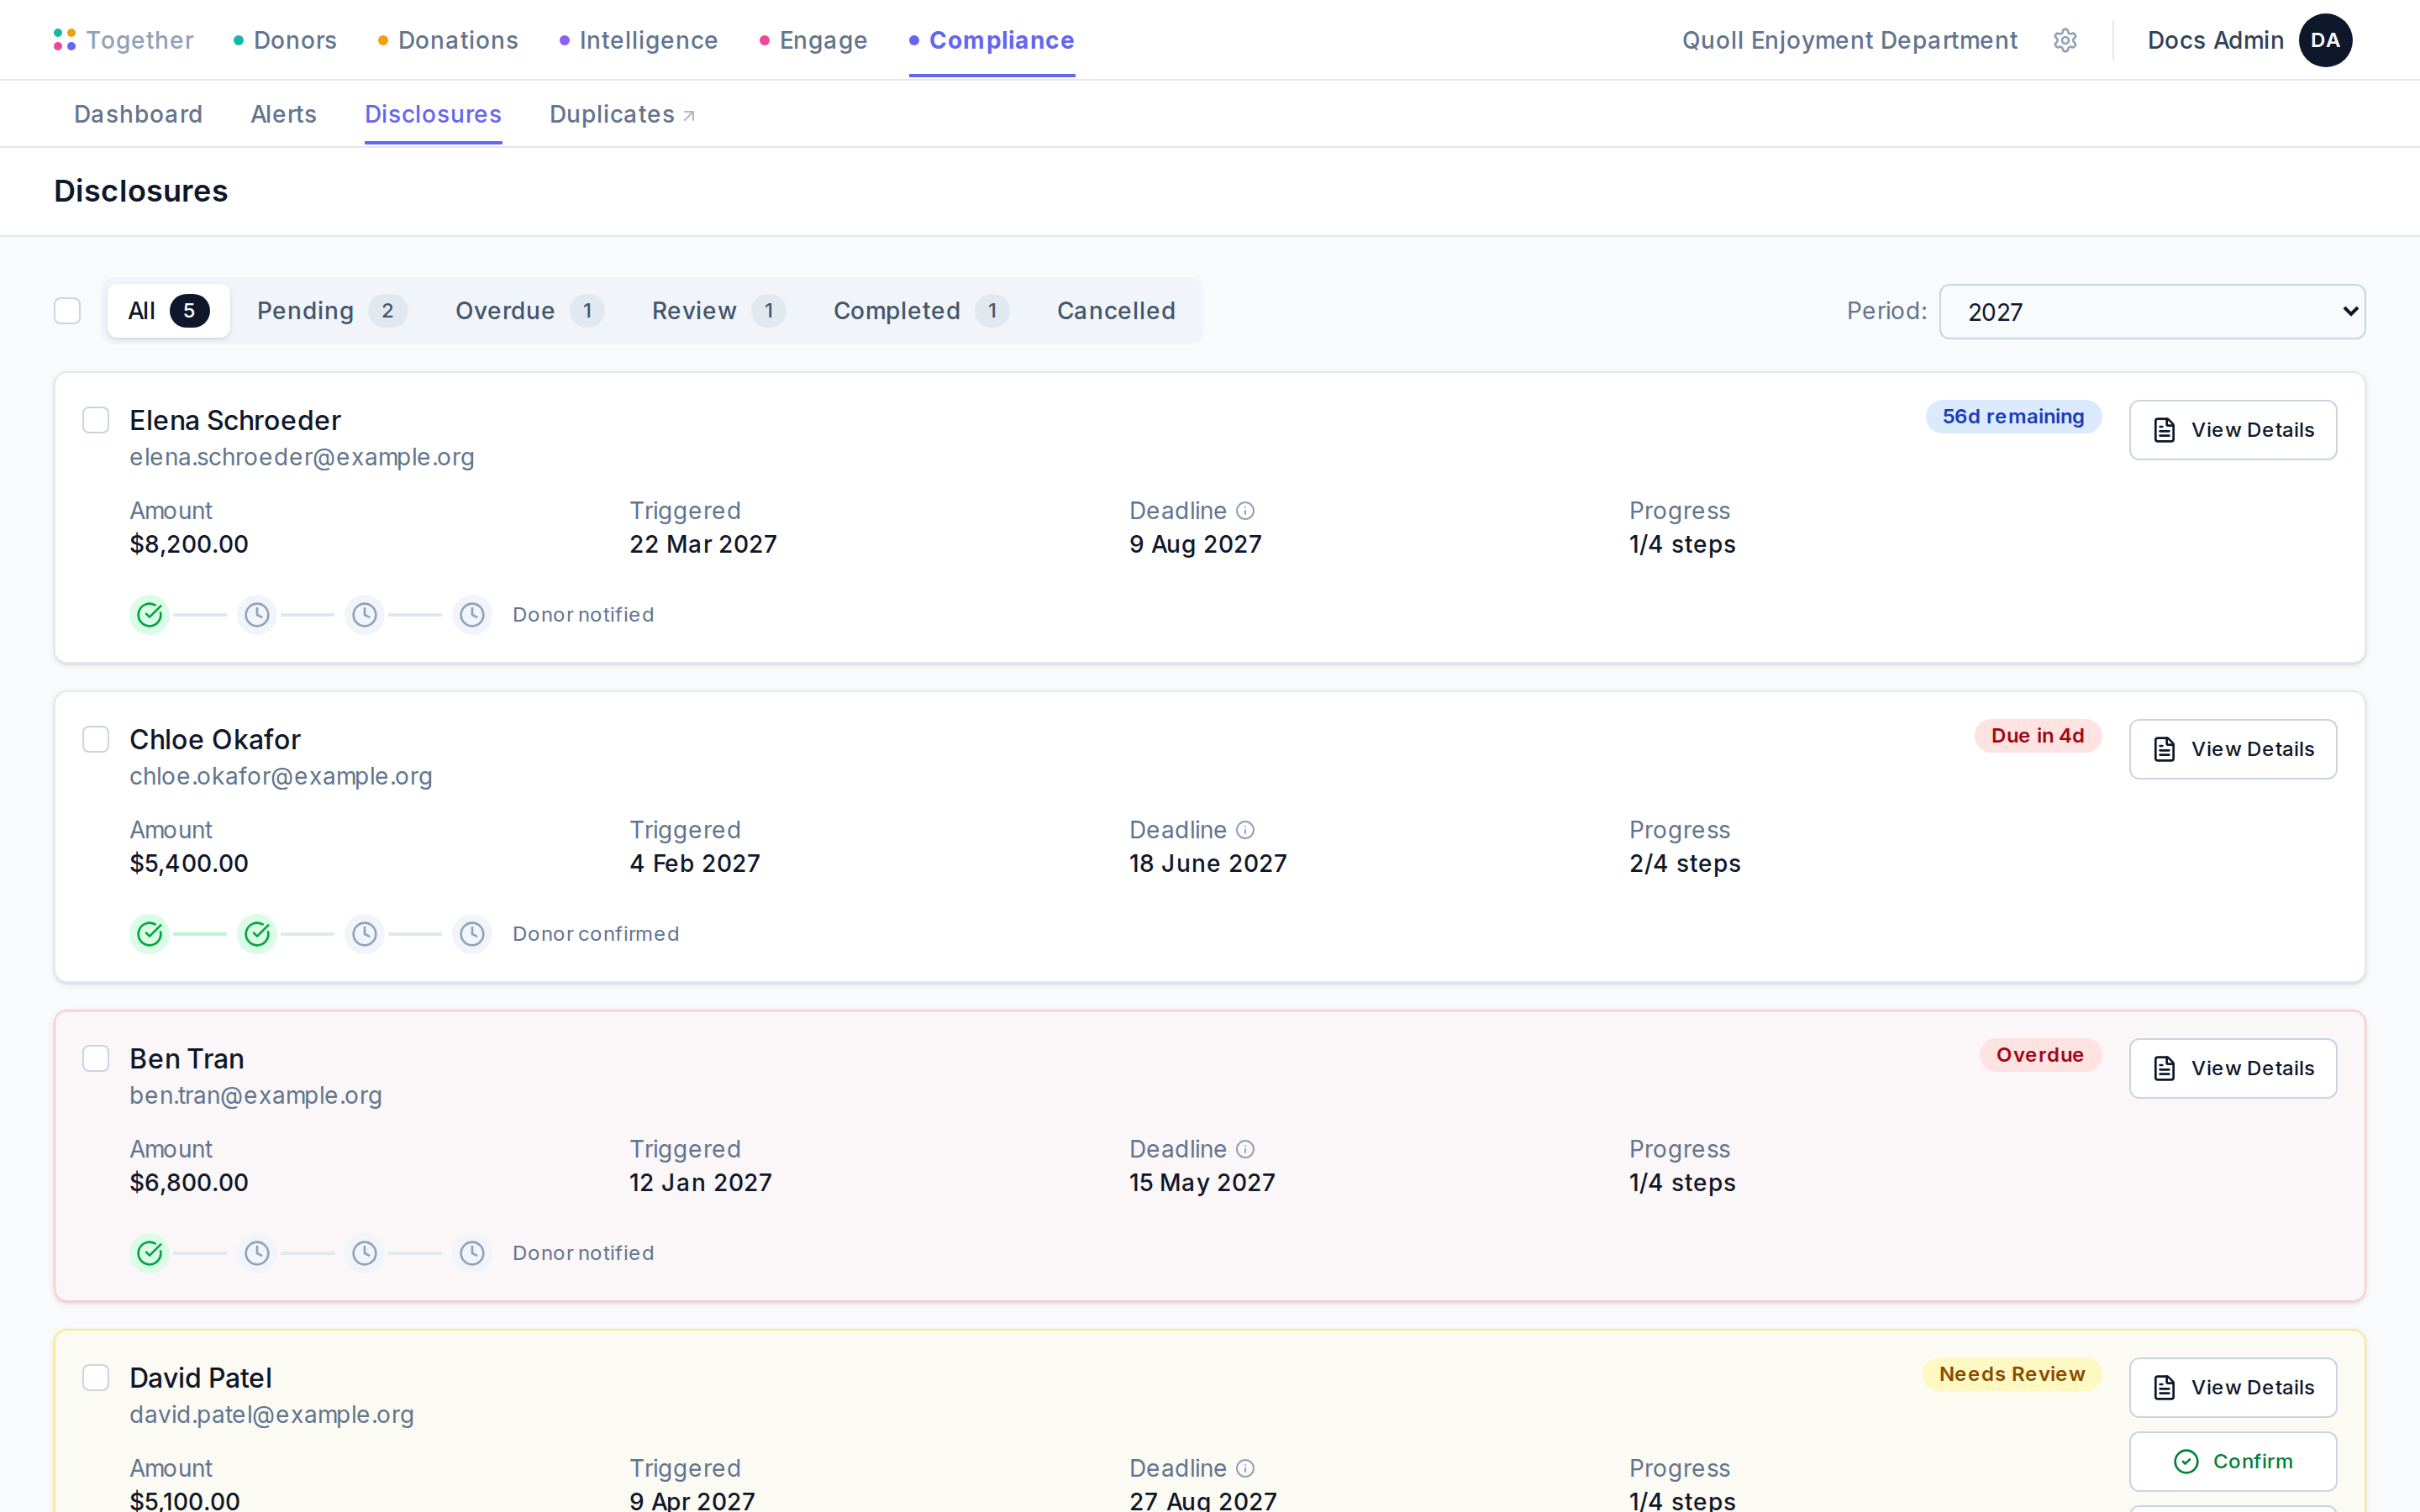2420x1512 pixels.
Task: Open the Compliance menu
Action: pos(992,40)
